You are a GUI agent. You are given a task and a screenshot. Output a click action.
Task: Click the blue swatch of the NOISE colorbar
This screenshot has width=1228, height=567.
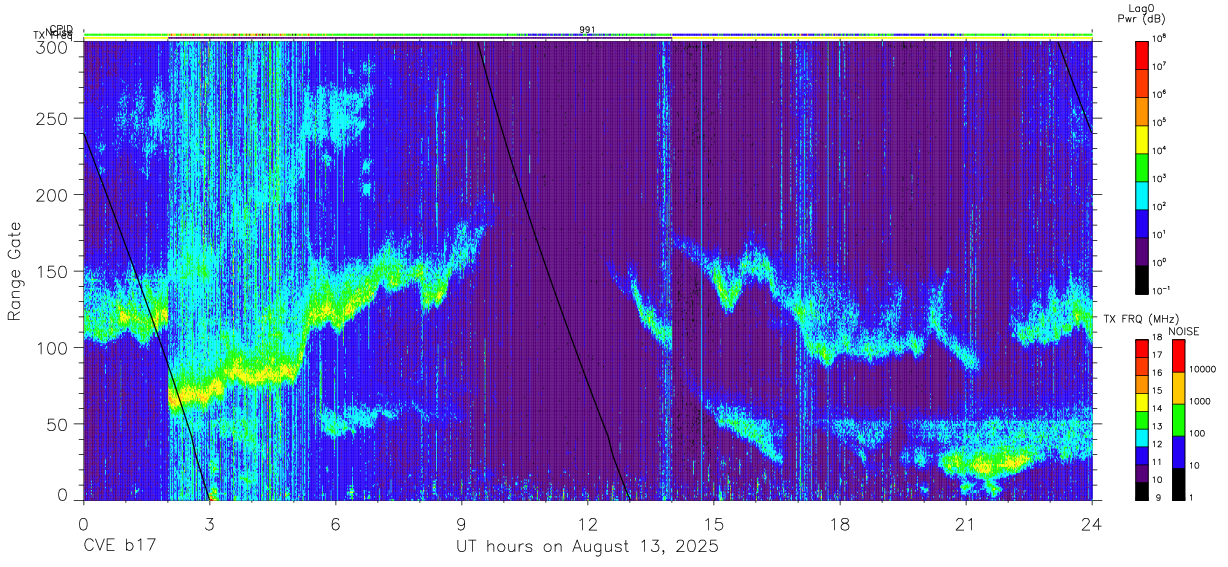pos(1178,452)
